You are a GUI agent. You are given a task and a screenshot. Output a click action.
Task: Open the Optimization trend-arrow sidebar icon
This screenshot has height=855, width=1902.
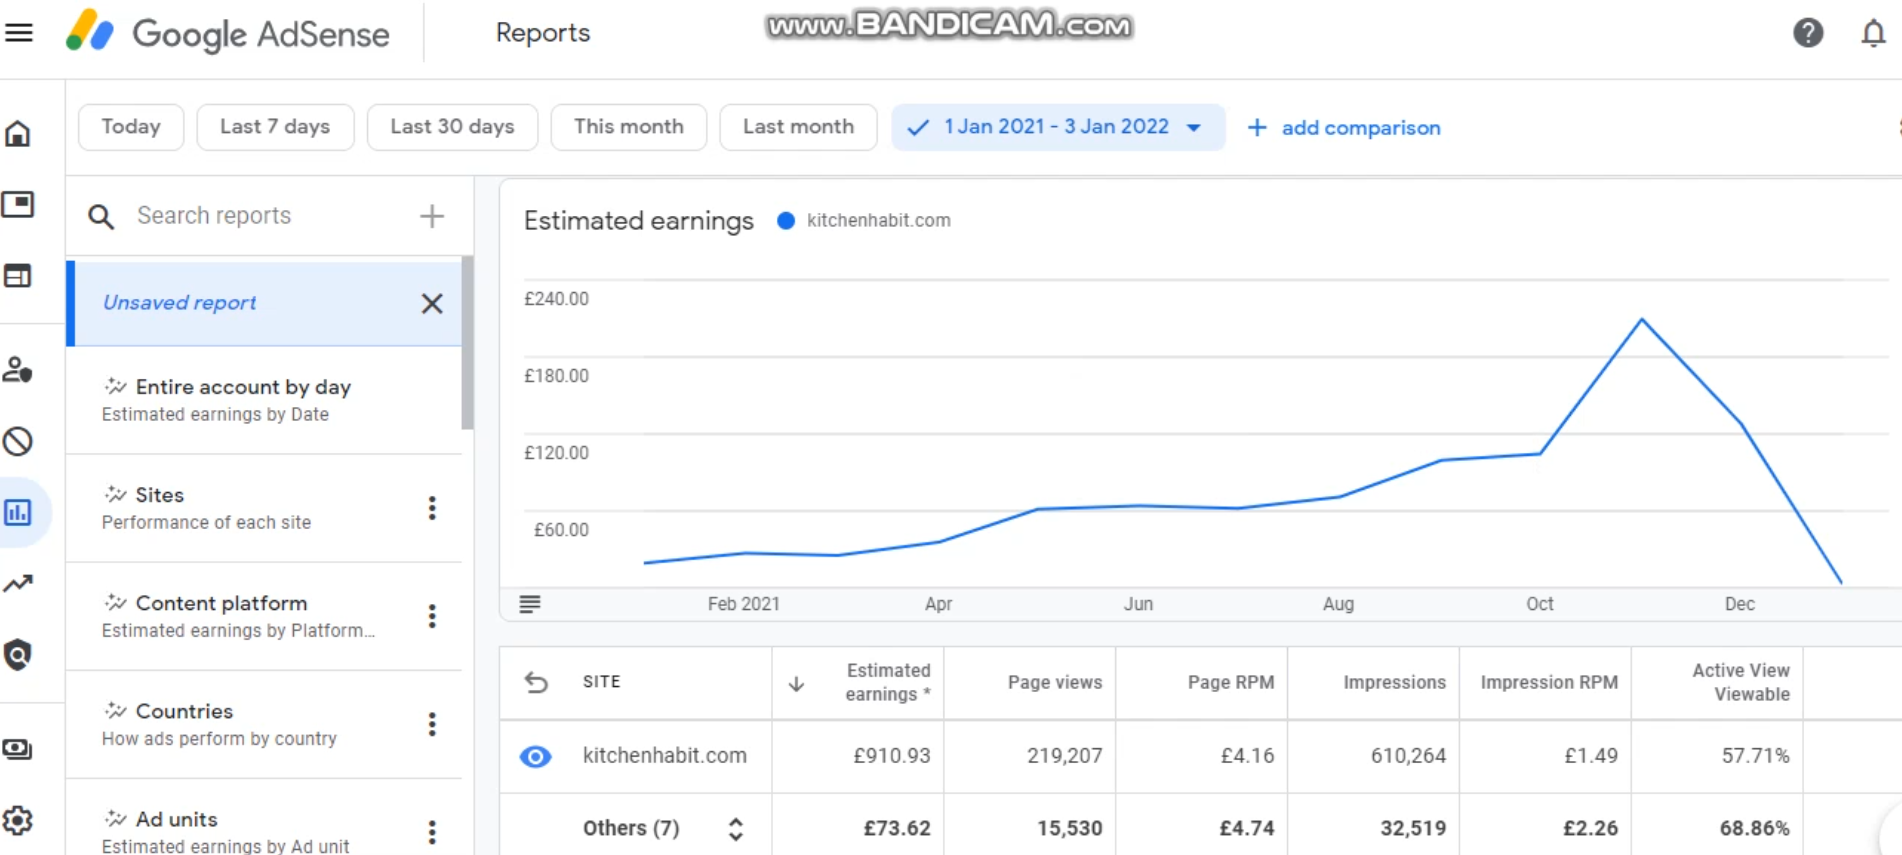(x=18, y=583)
